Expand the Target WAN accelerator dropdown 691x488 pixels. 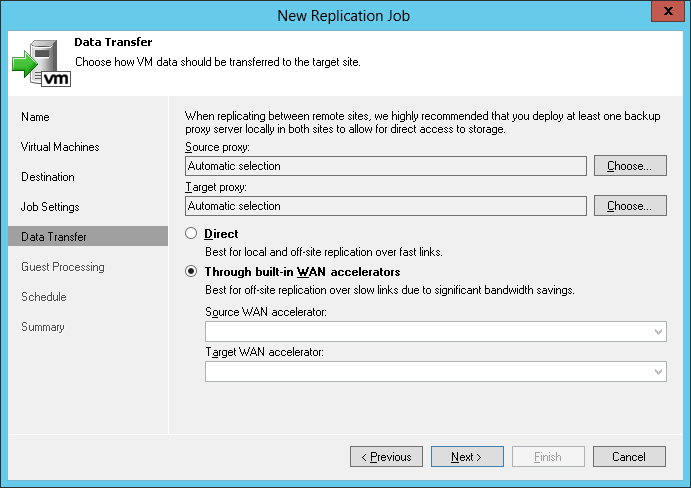tap(436, 372)
